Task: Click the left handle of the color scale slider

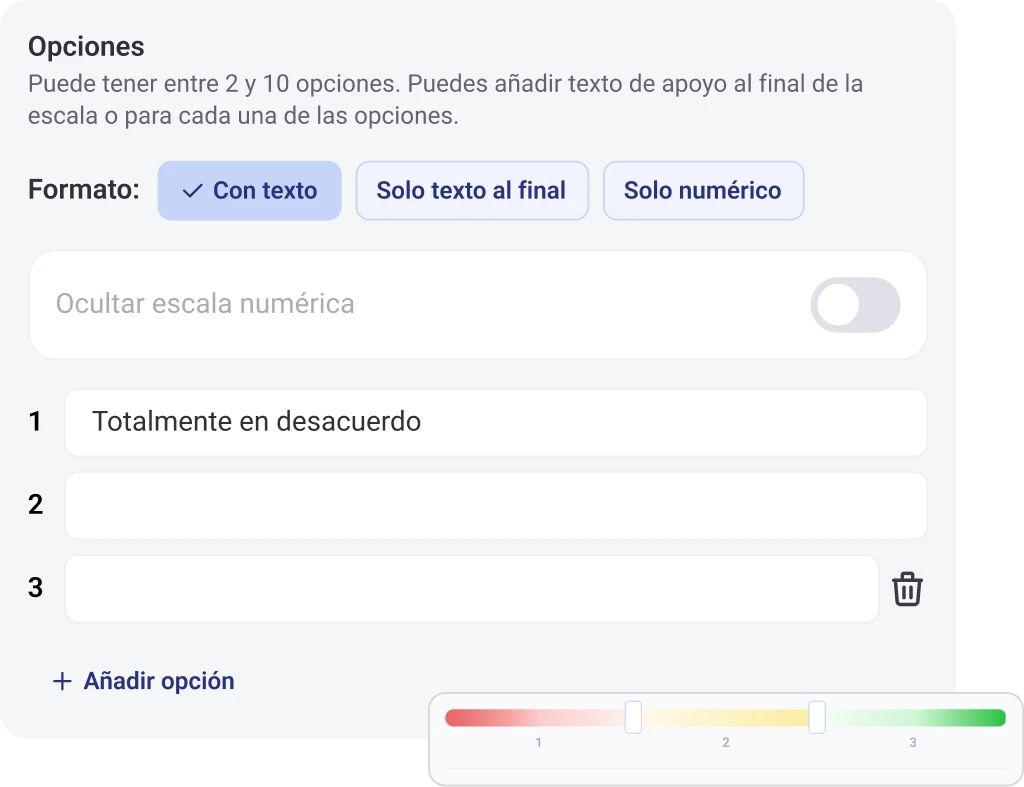Action: tap(633, 716)
